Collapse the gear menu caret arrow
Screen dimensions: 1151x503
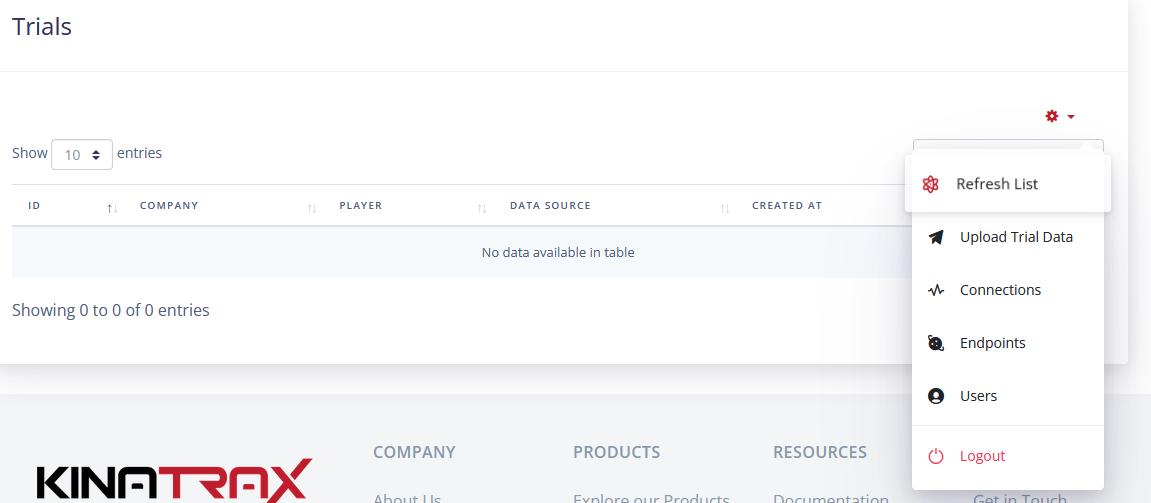click(x=1071, y=117)
